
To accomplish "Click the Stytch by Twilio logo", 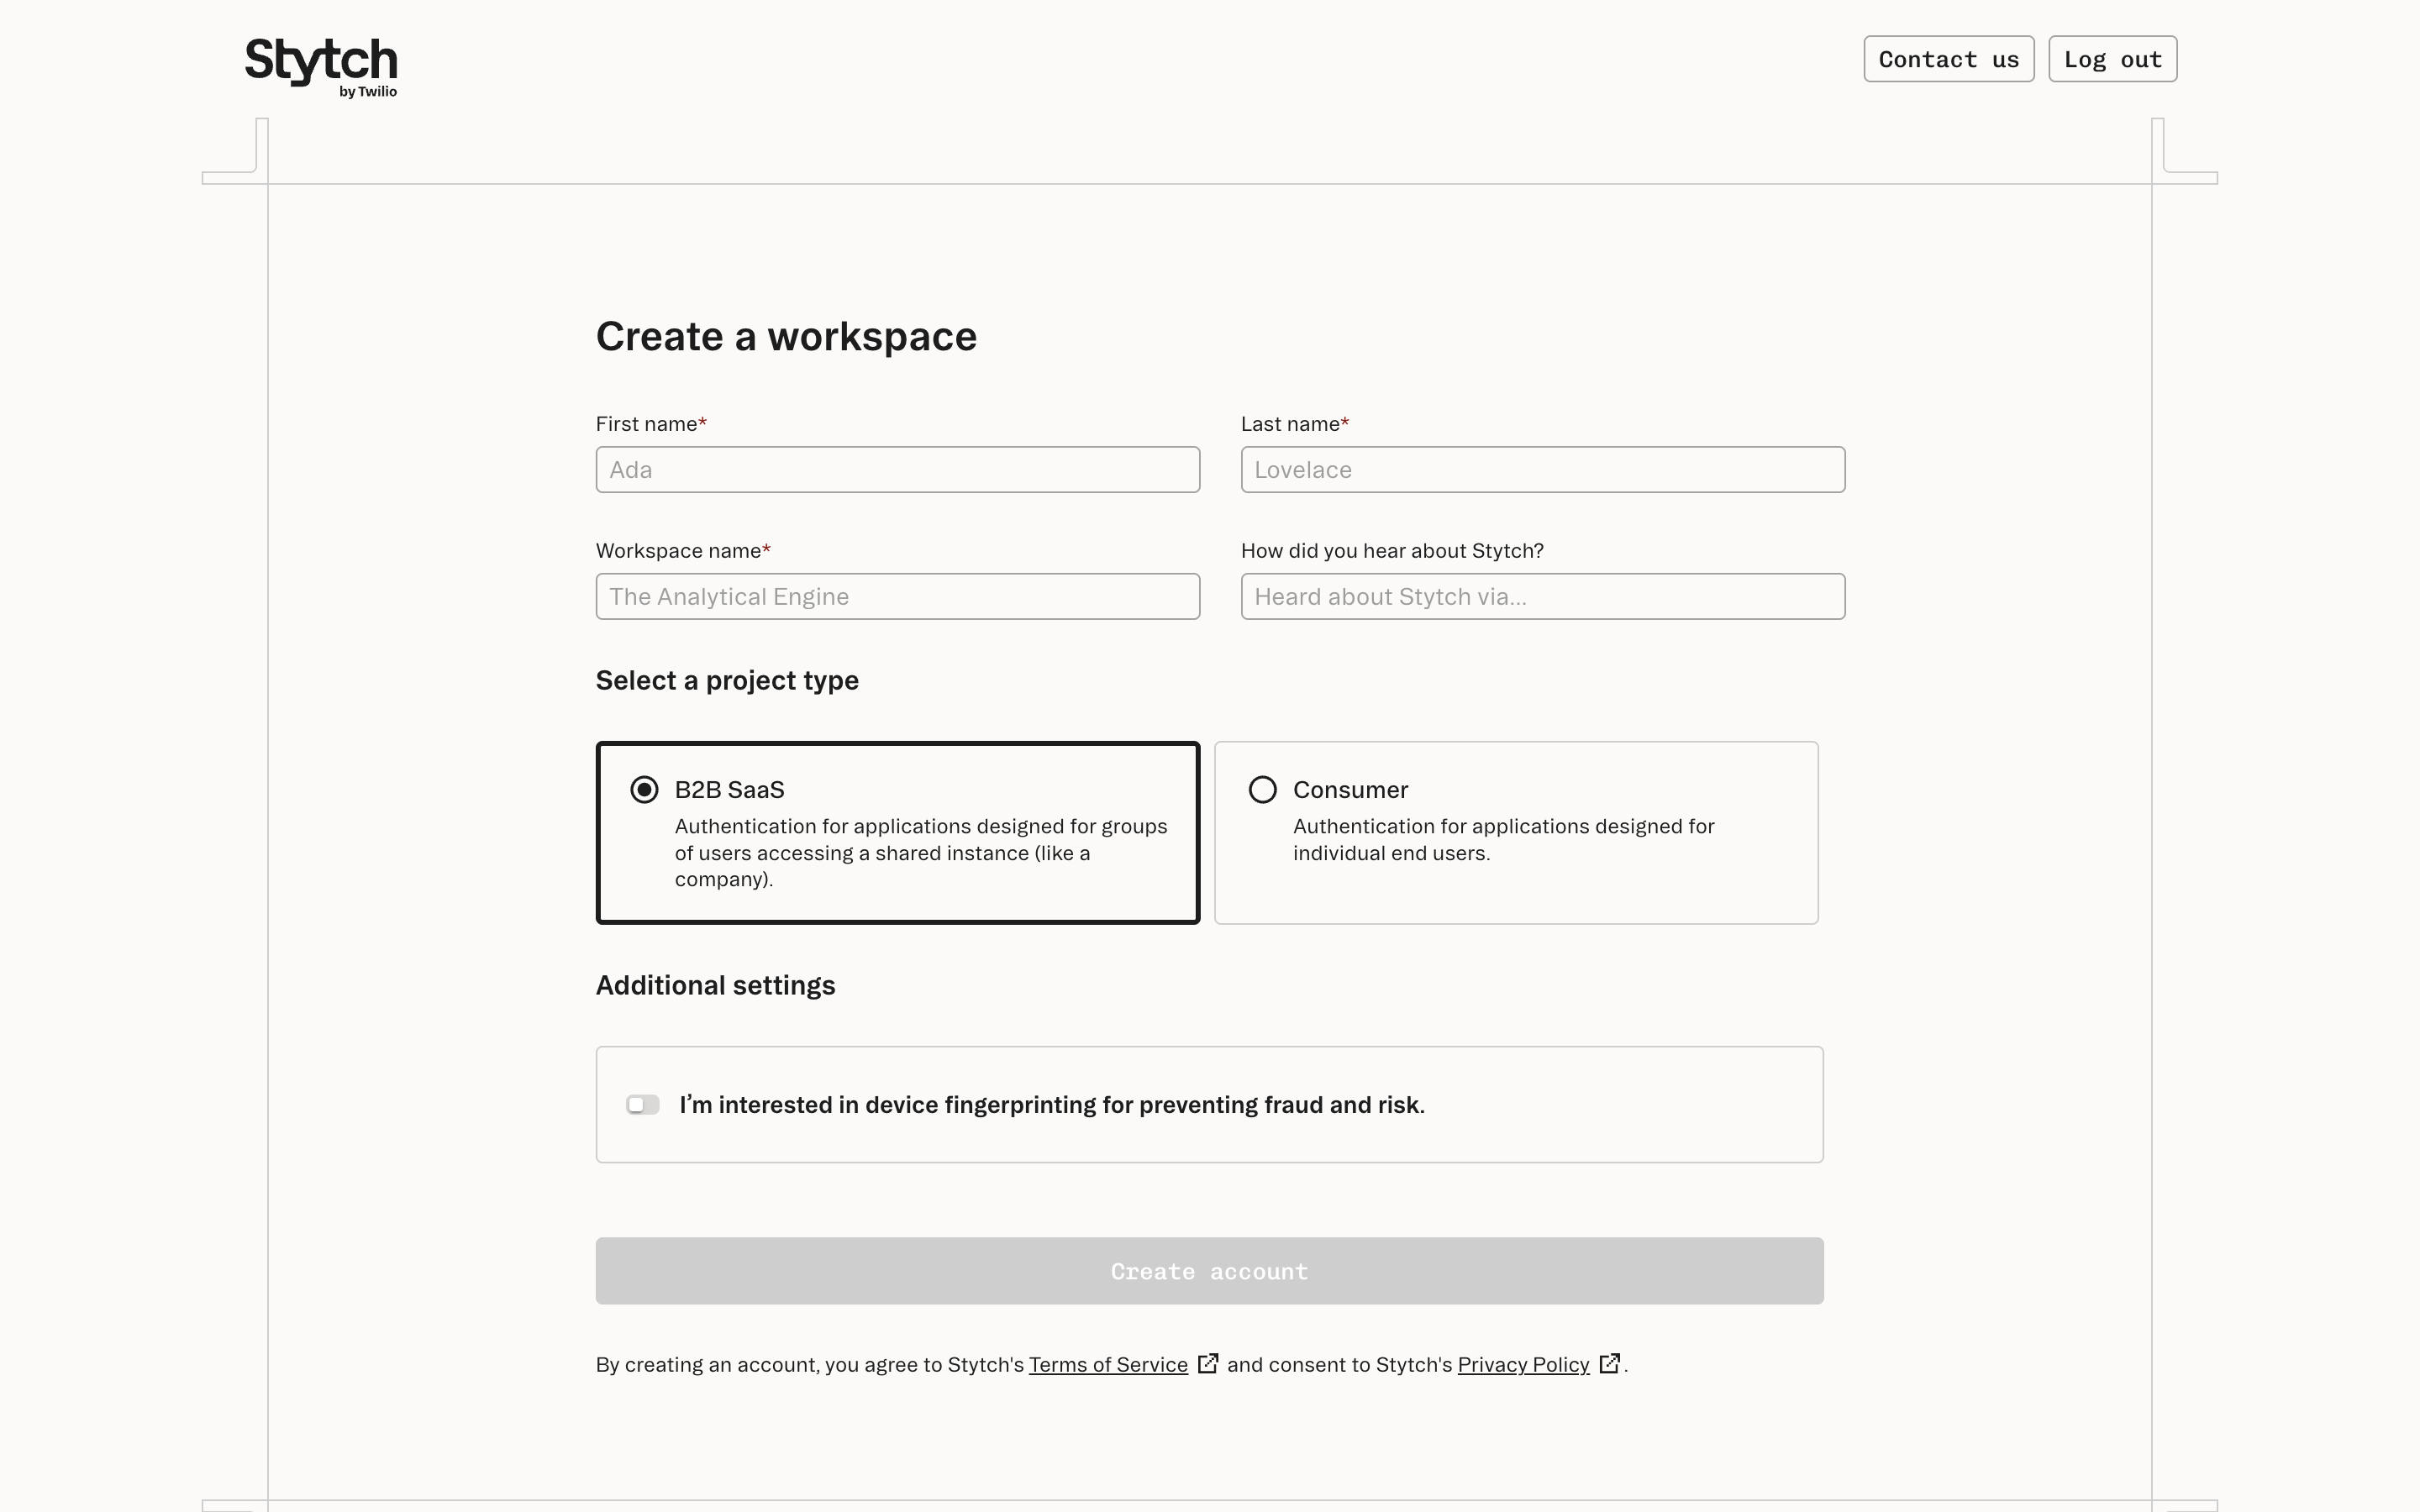I will 321,68.
